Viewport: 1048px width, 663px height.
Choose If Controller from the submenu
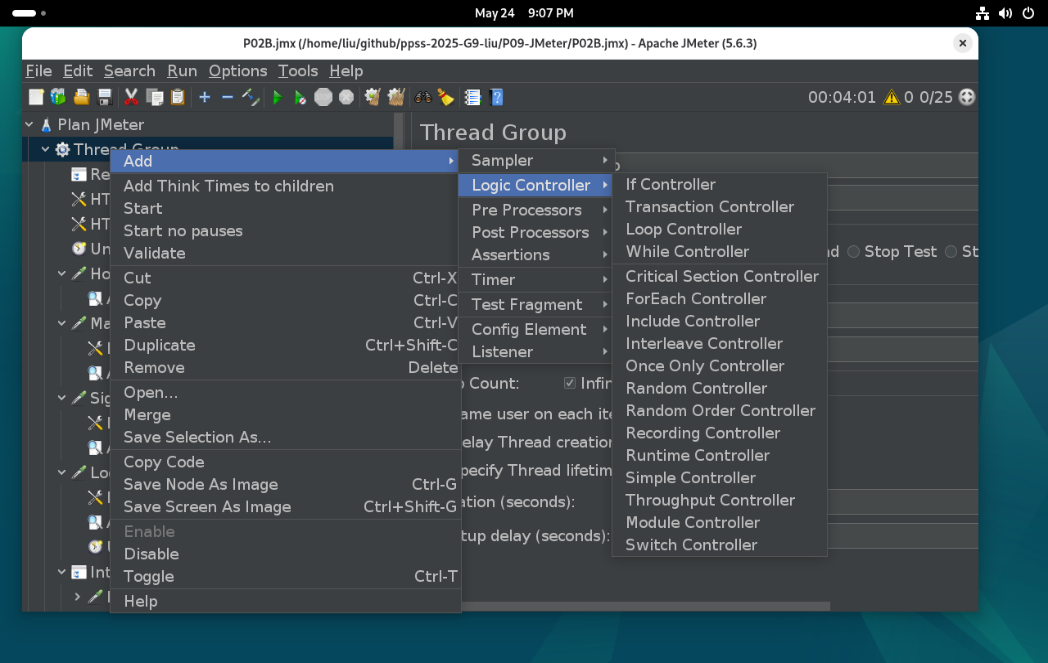click(x=720, y=184)
